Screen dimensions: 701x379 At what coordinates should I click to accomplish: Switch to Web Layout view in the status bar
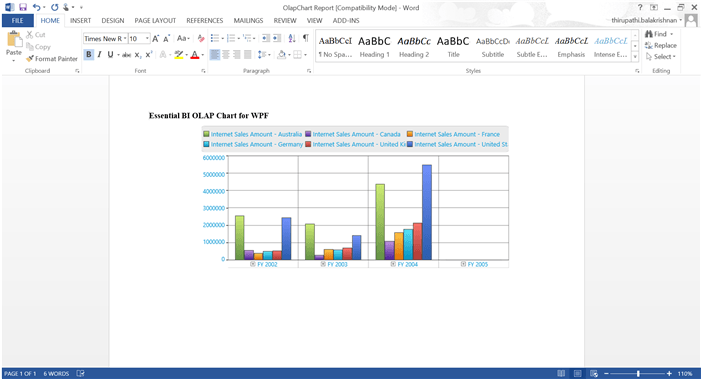[594, 374]
